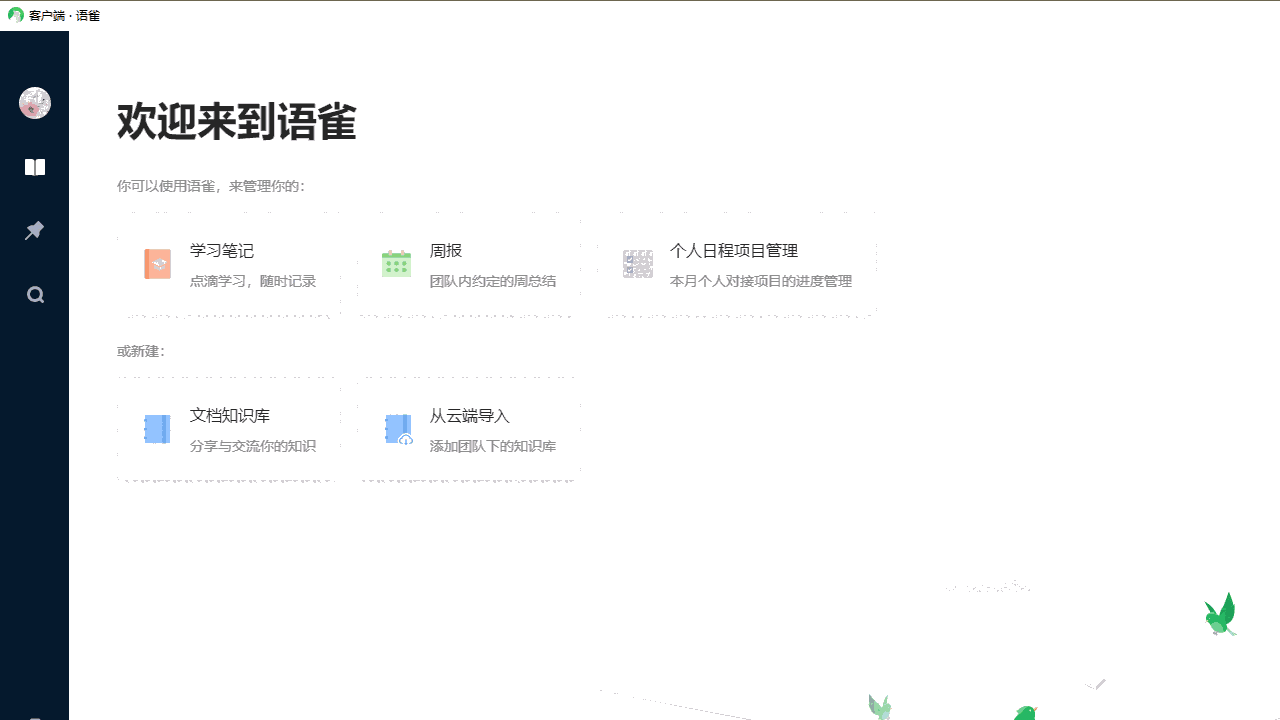
Task: Click the green Yuque logo in title bar
Action: 15,15
